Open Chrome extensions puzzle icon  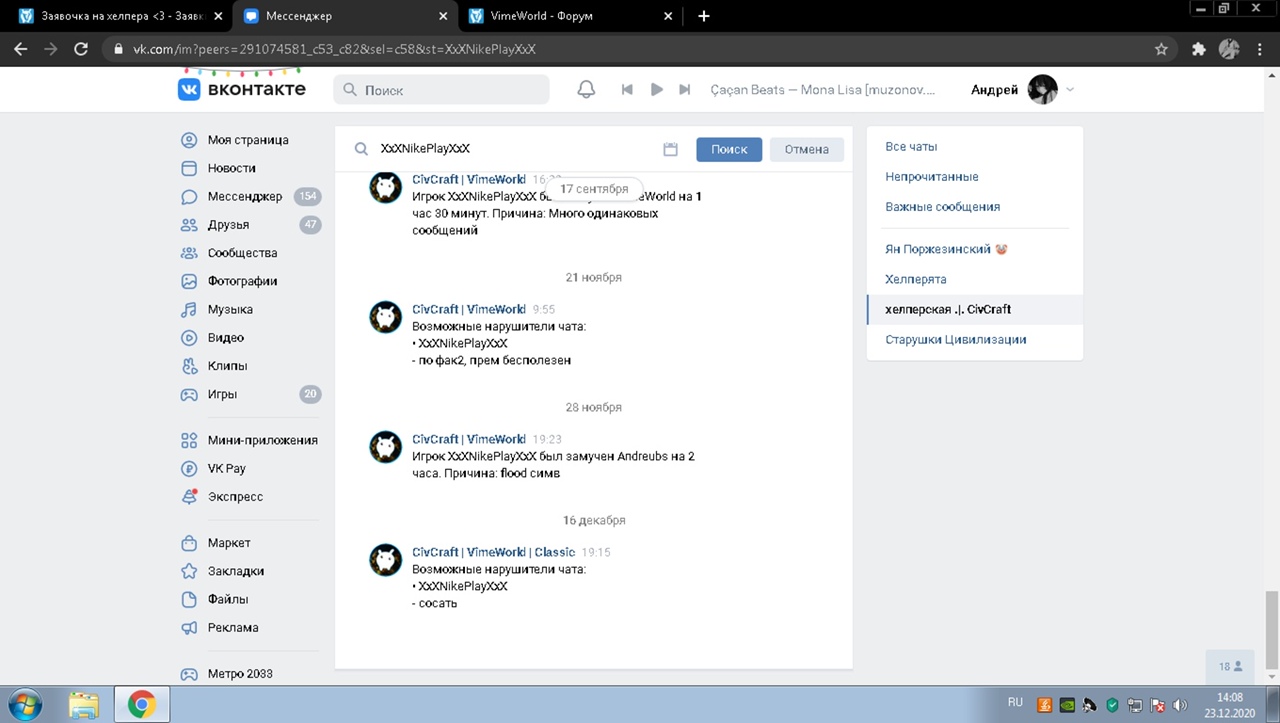[x=1199, y=48]
